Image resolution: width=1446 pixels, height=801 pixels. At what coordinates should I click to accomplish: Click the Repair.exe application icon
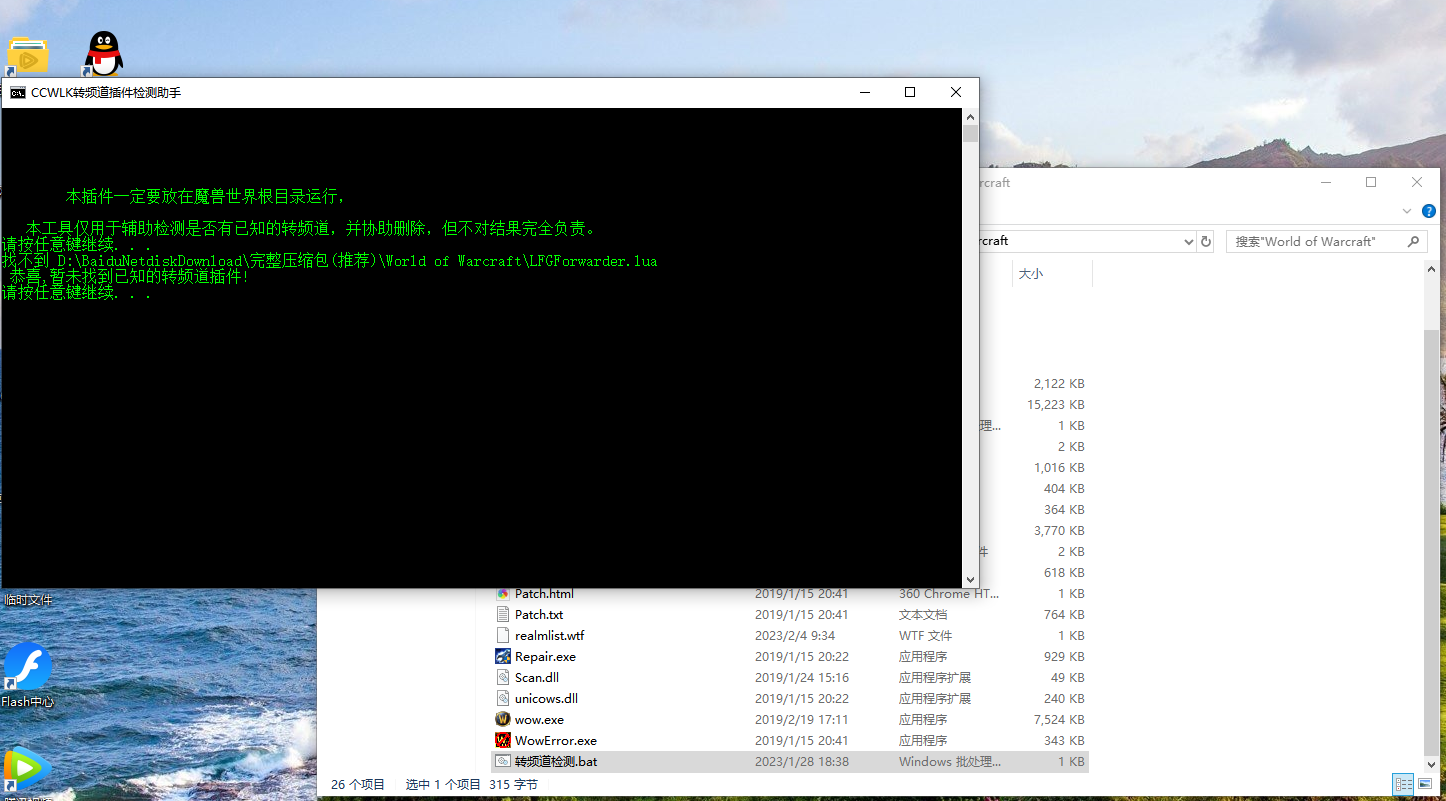503,657
